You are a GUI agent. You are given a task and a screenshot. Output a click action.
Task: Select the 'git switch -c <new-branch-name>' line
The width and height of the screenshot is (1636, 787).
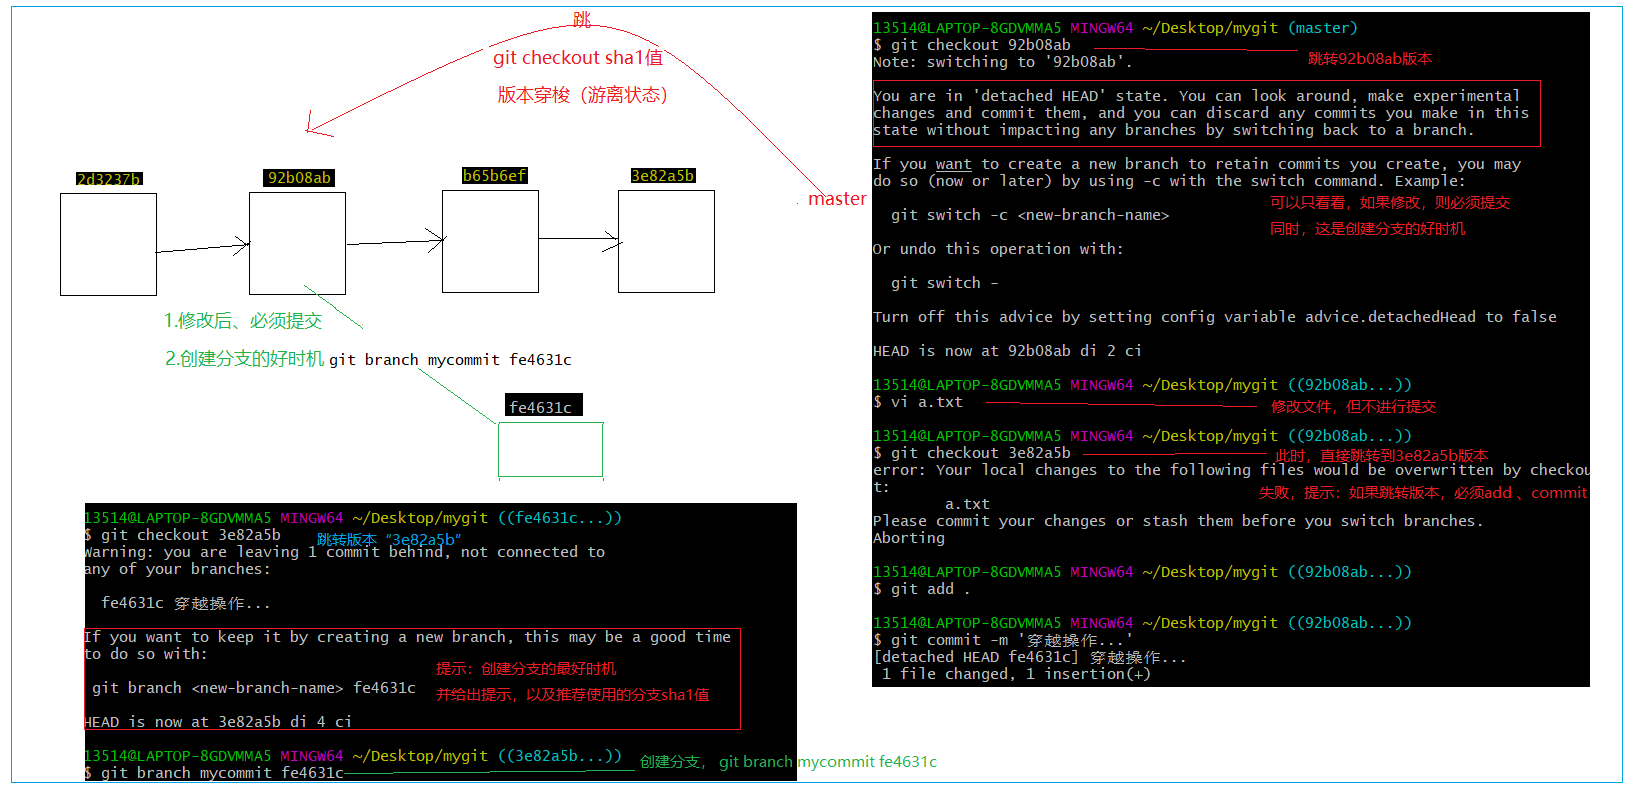pyautogui.click(x=1029, y=215)
